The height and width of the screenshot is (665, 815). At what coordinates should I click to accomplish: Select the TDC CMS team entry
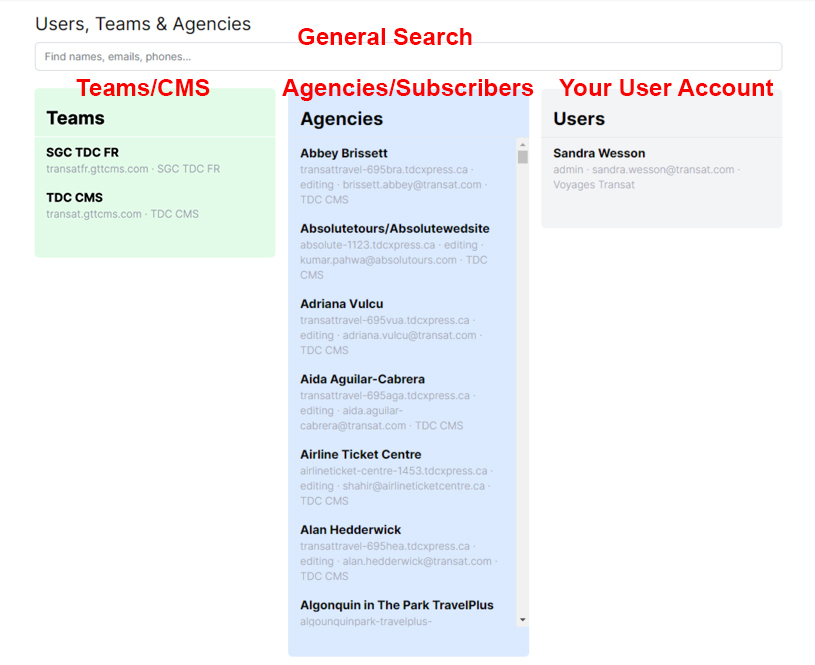(x=74, y=198)
